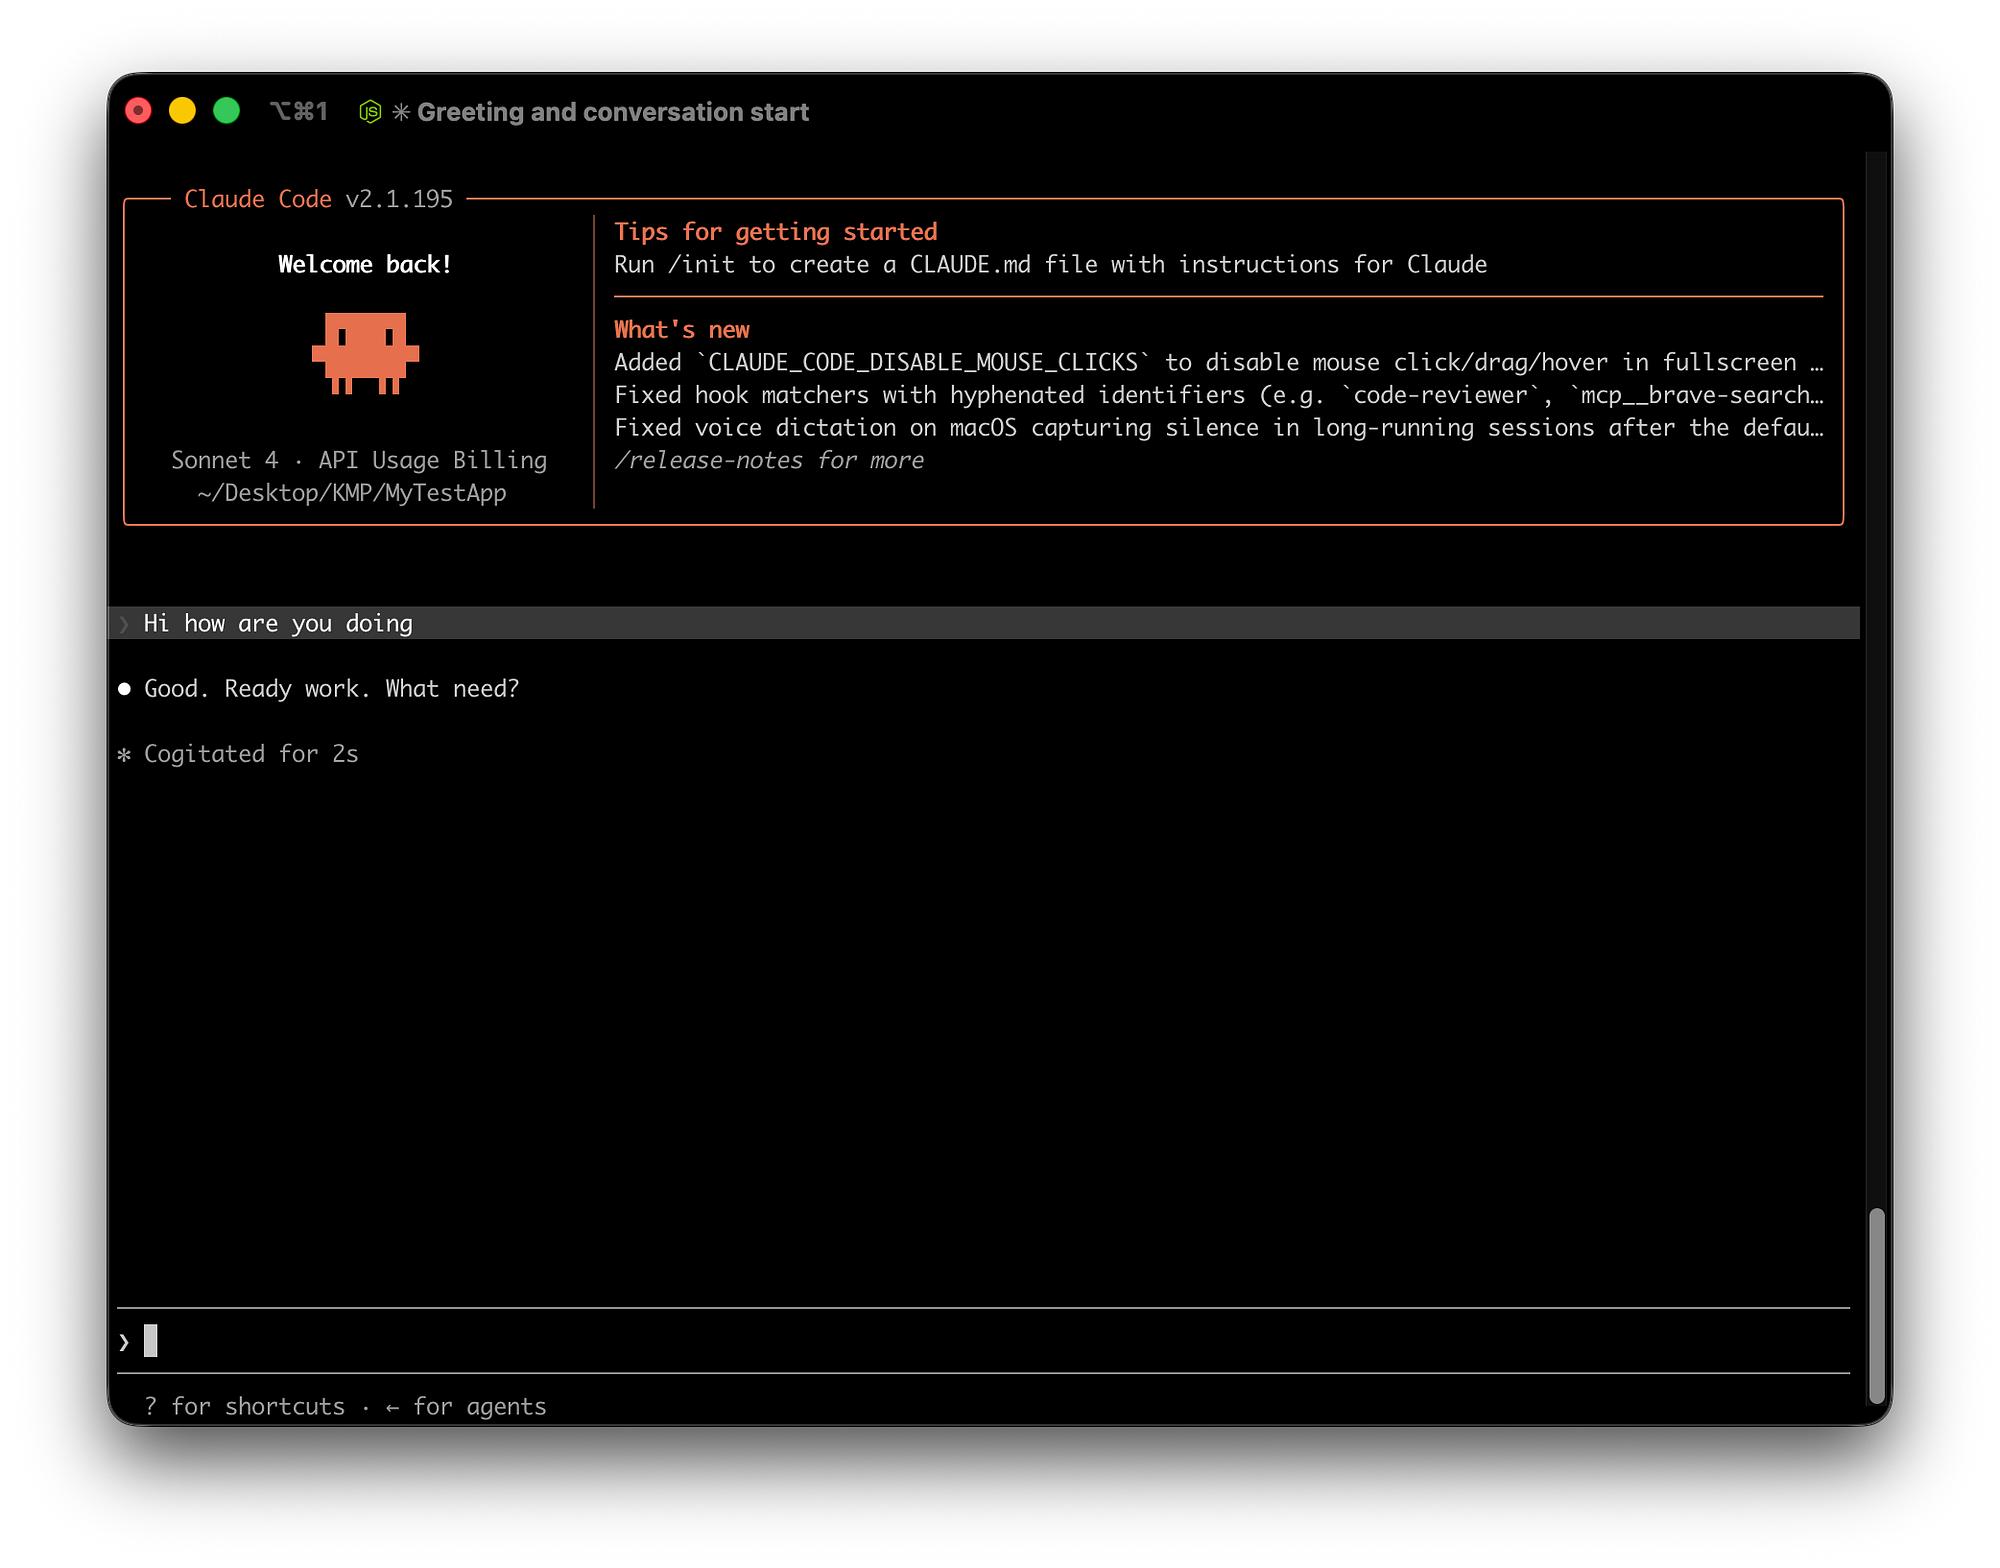Viewport: 2000px width, 1568px height.
Task: Click the "? for shortcuts" hint
Action: [245, 1407]
